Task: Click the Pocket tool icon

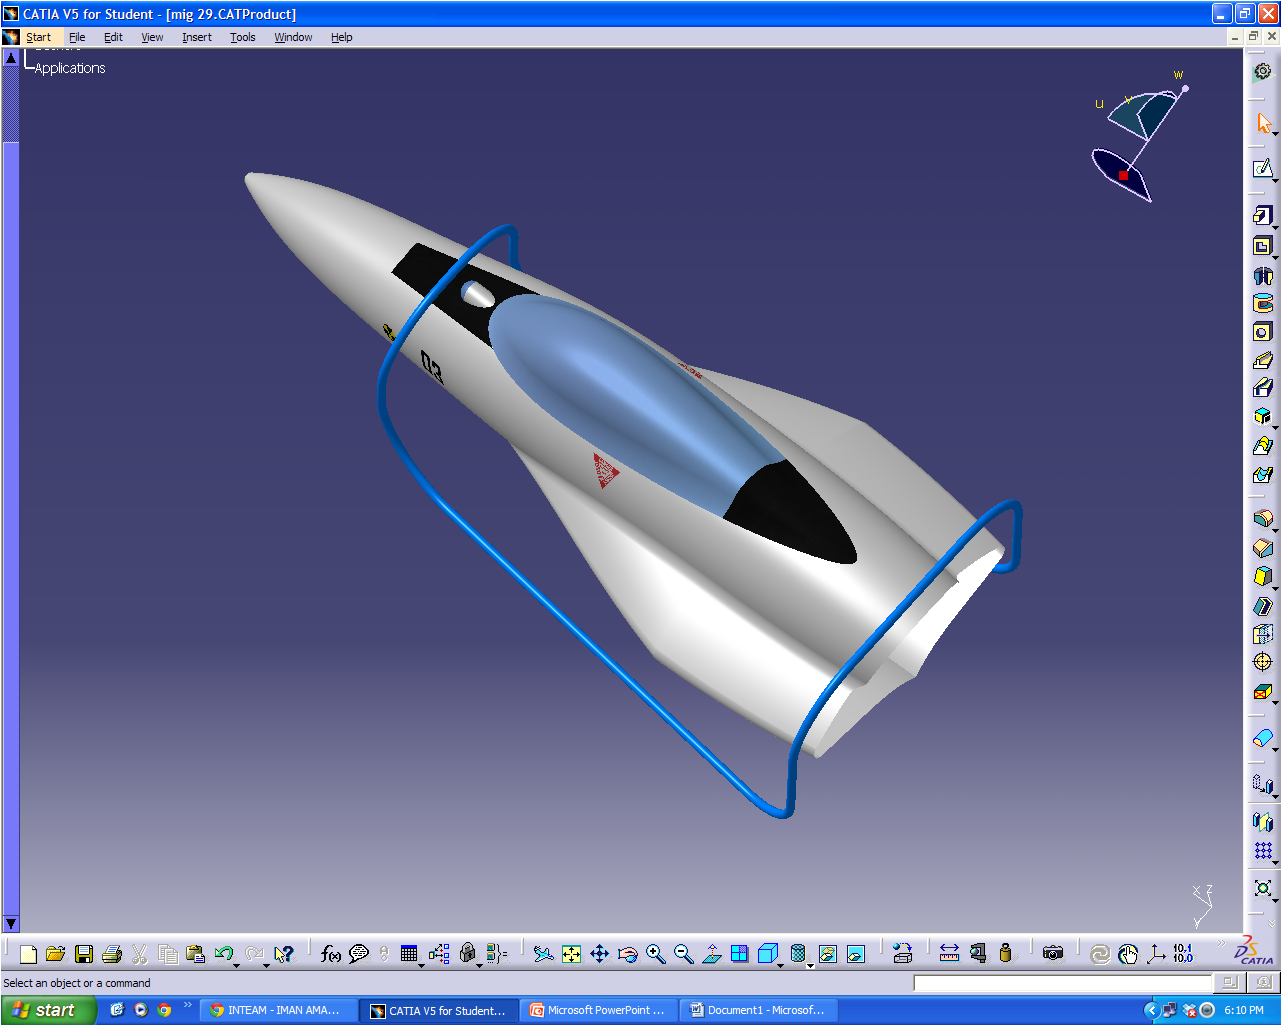Action: (x=1262, y=246)
